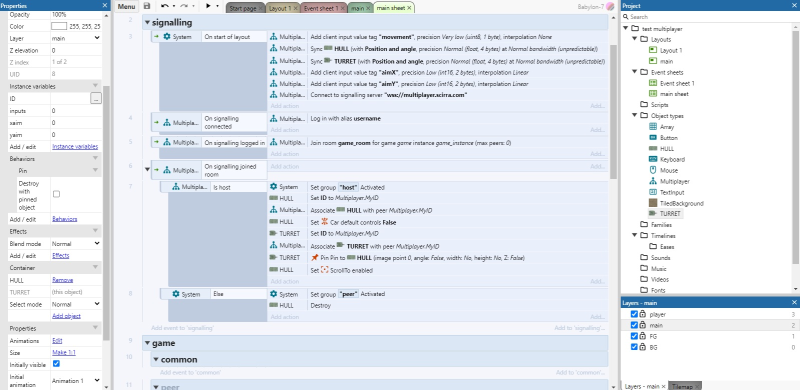Switch to the Event sheet 1 tab

(321, 9)
